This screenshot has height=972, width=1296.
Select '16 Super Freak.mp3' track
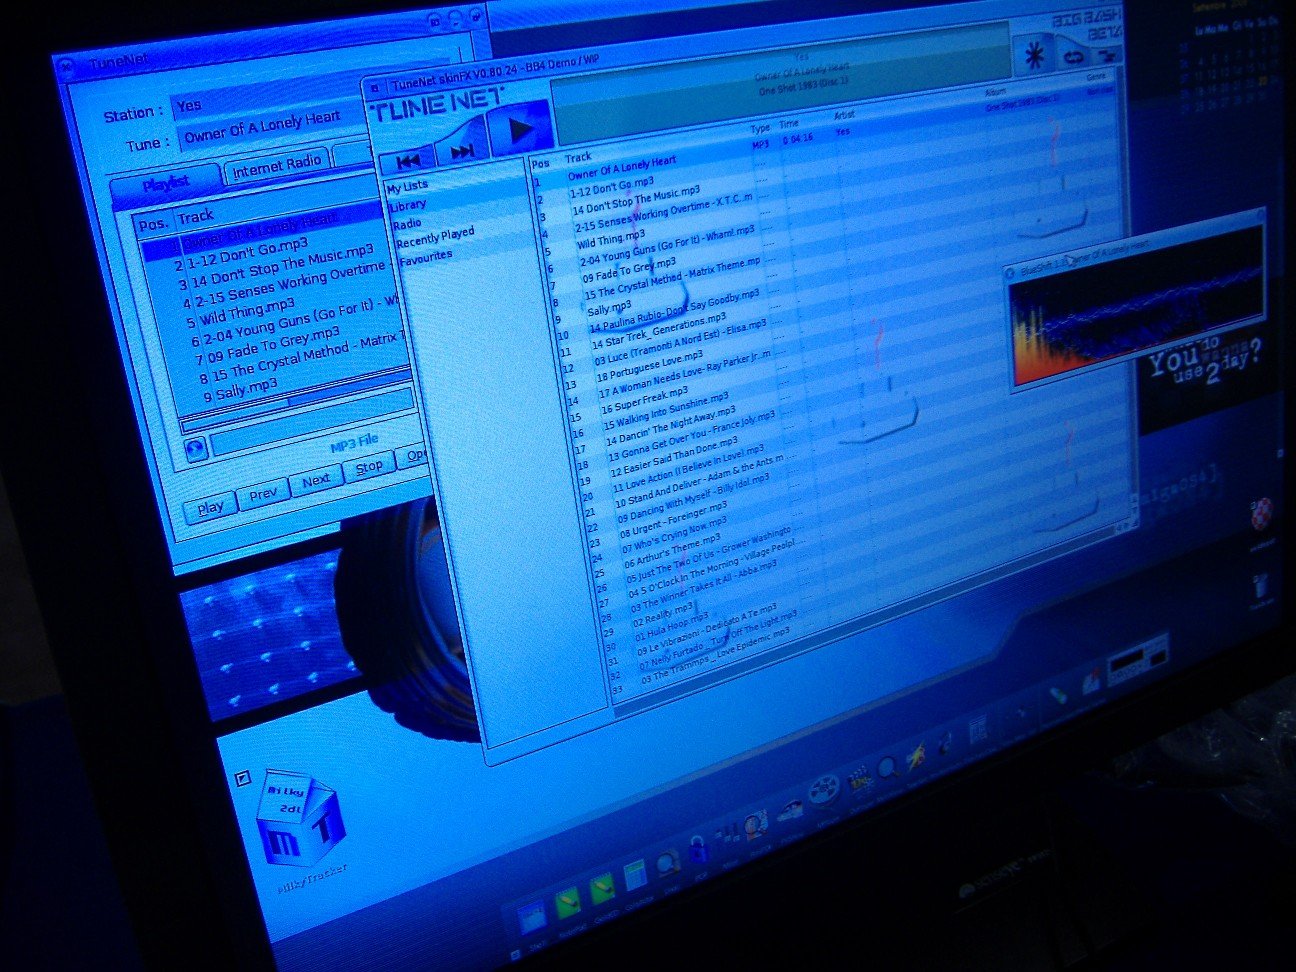[644, 400]
